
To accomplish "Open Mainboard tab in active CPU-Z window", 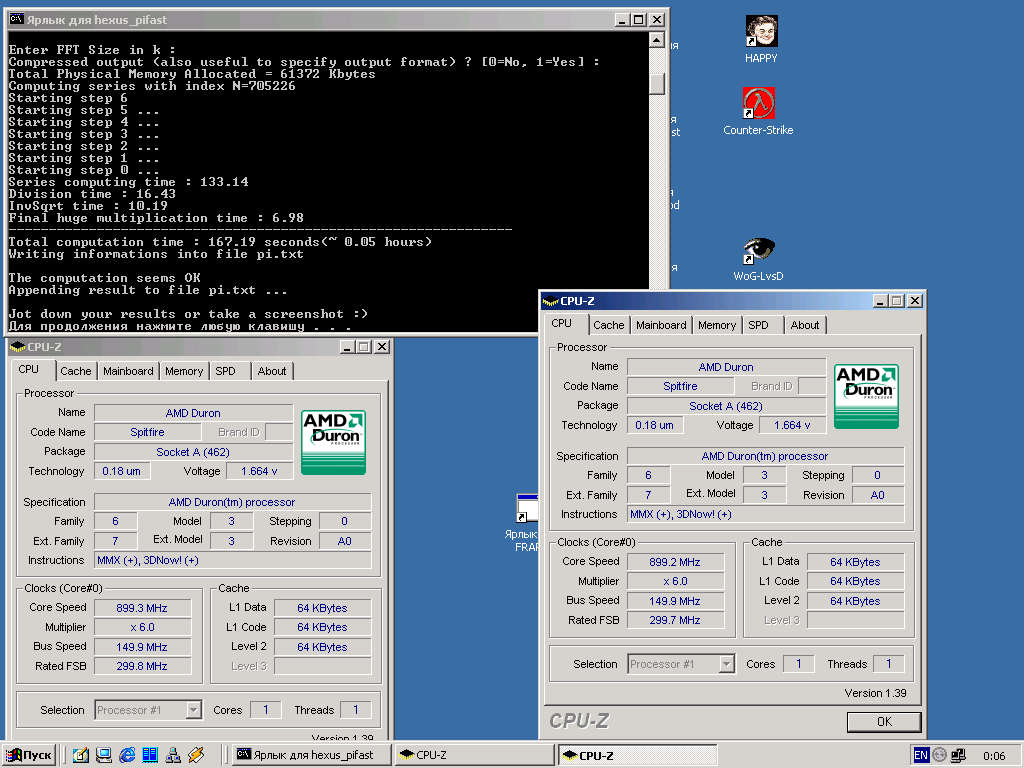I will pyautogui.click(x=661, y=325).
